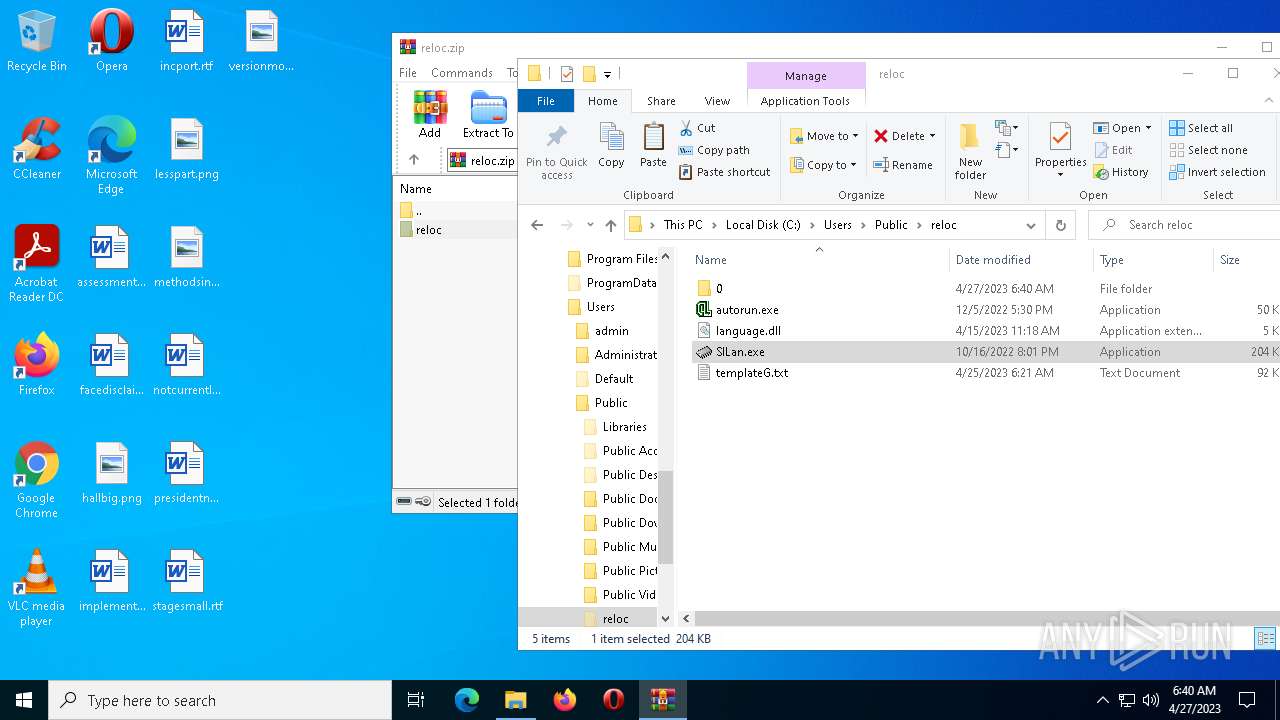The width and height of the screenshot is (1280, 720).
Task: Click Rename in the Organize group
Action: [x=902, y=165]
